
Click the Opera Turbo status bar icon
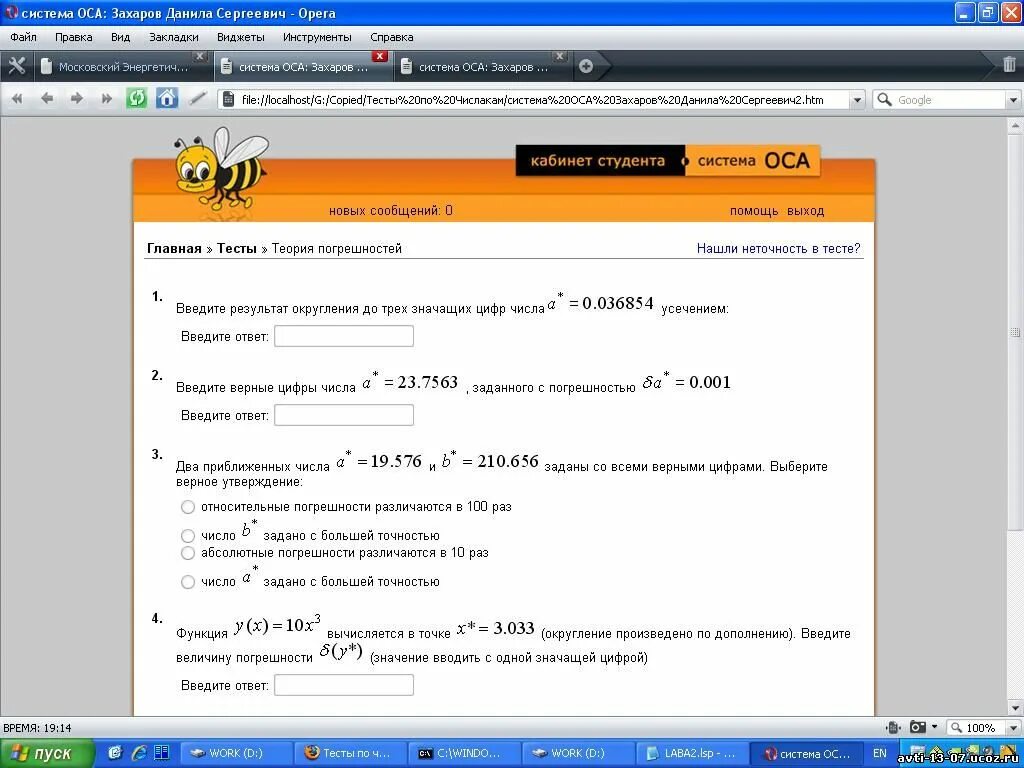click(x=893, y=727)
